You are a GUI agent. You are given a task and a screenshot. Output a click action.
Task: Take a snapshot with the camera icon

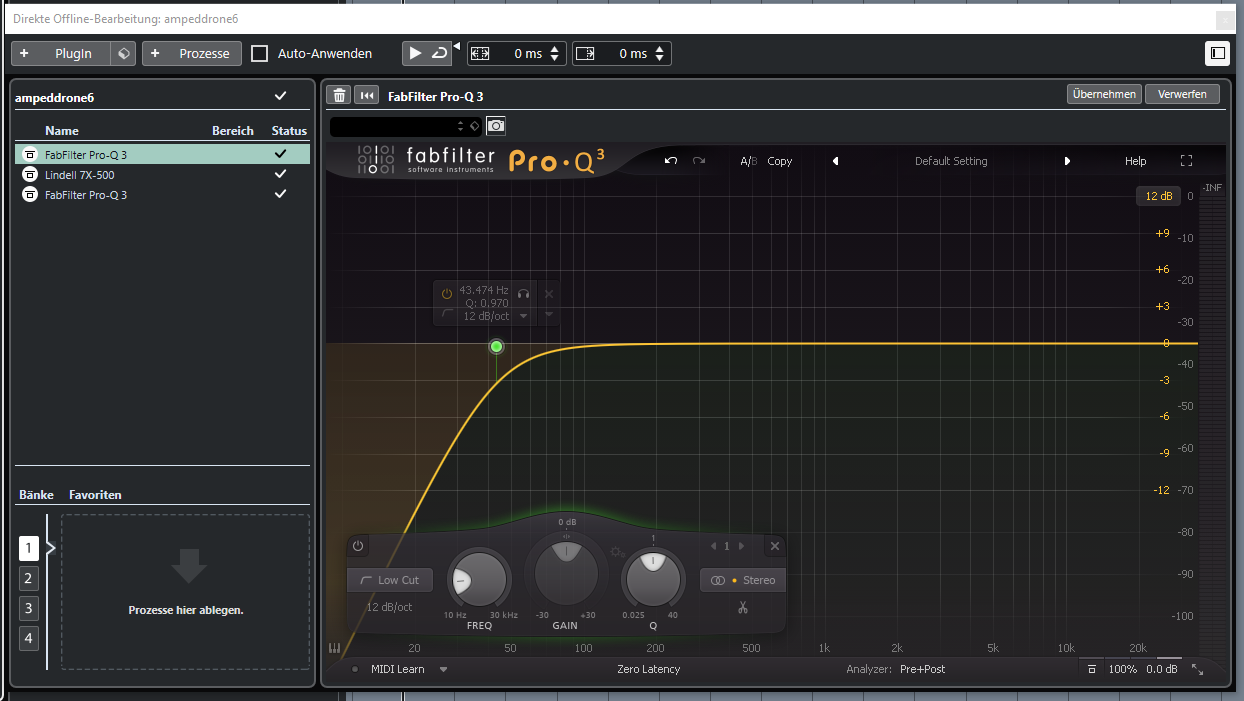point(496,126)
